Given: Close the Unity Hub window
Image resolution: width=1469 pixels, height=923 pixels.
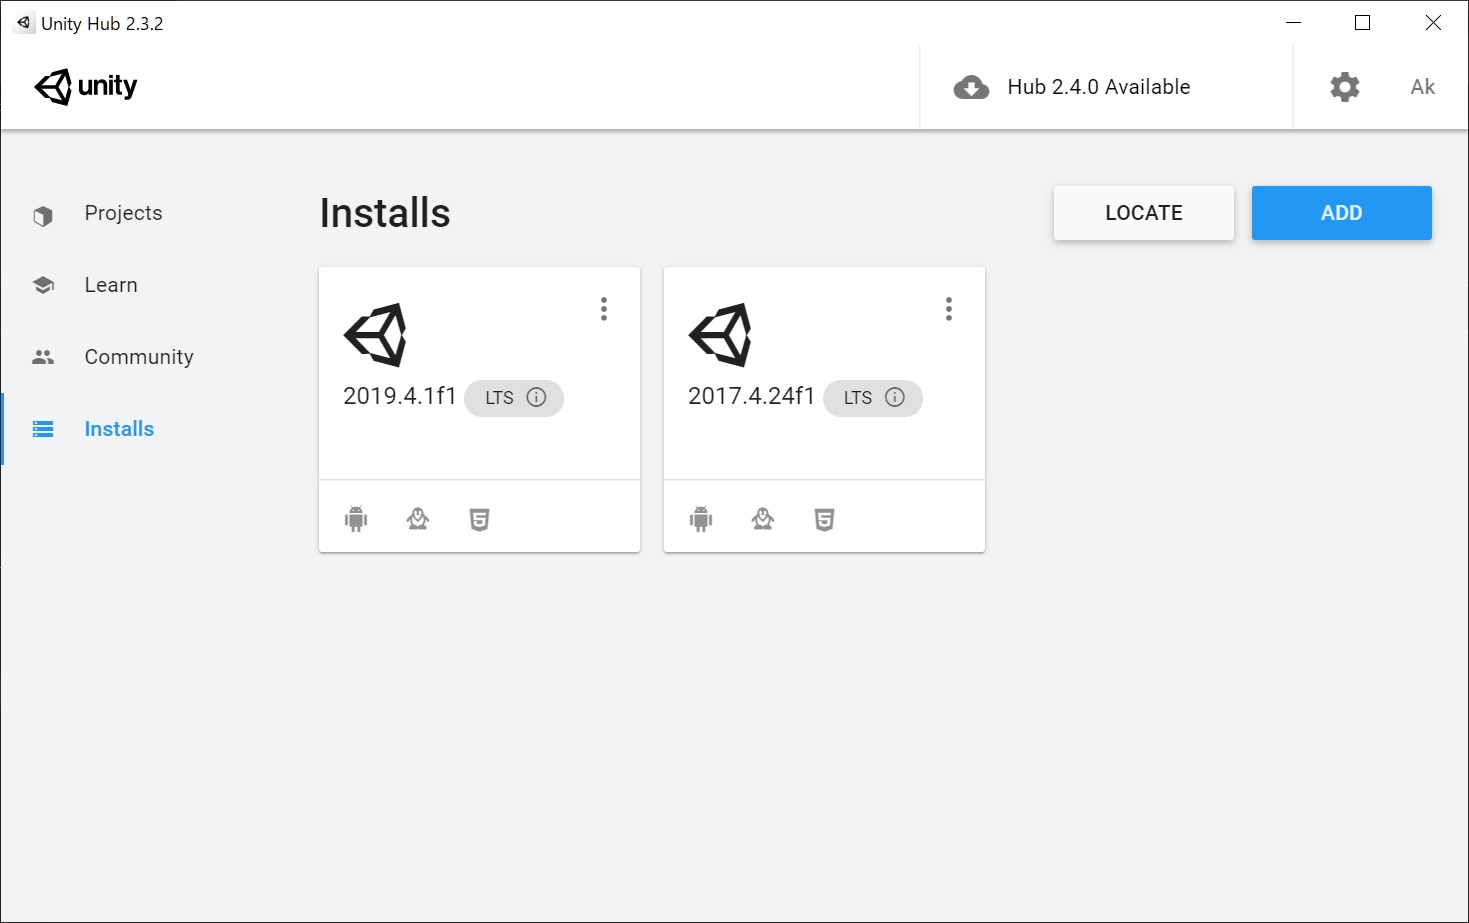Looking at the screenshot, I should [1433, 23].
